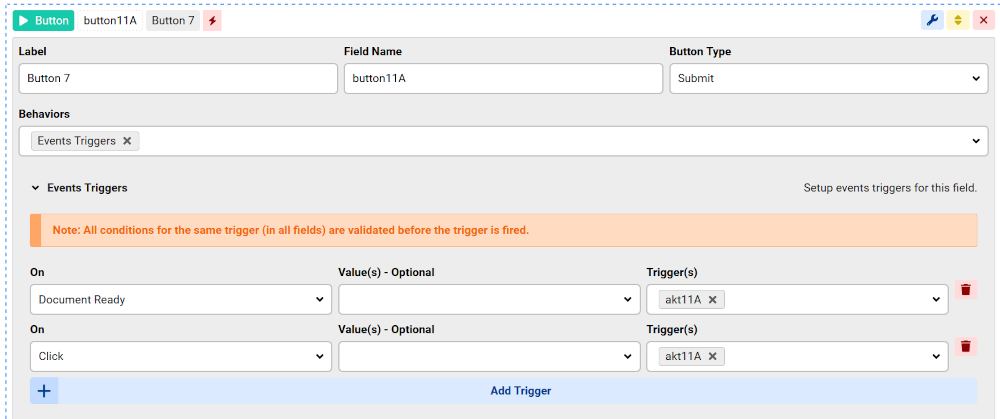The width and height of the screenshot is (1000, 419).
Task: Click the Add Trigger button
Action: tap(520, 391)
